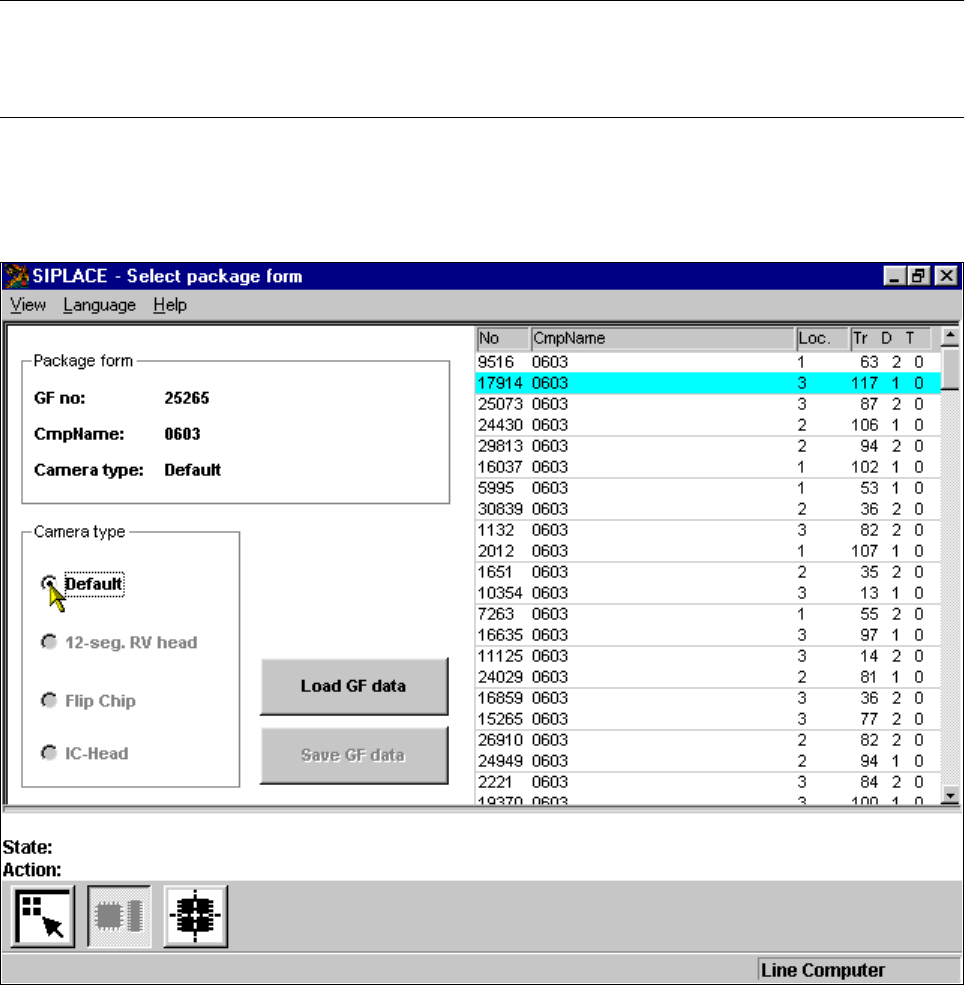Viewport: 965px width, 985px height.
Task: Click the grayed-out component chip icon
Action: (119, 916)
